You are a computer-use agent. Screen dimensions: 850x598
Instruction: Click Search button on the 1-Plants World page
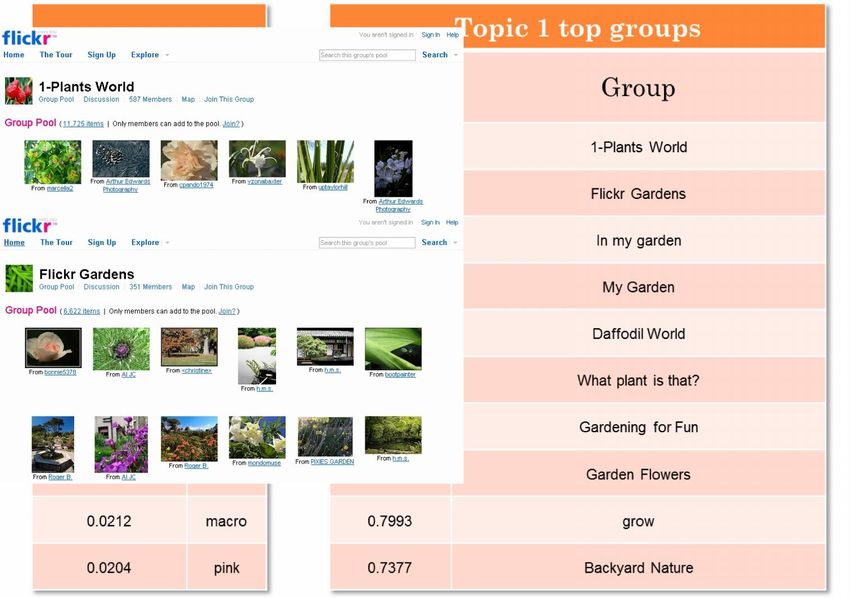click(435, 55)
